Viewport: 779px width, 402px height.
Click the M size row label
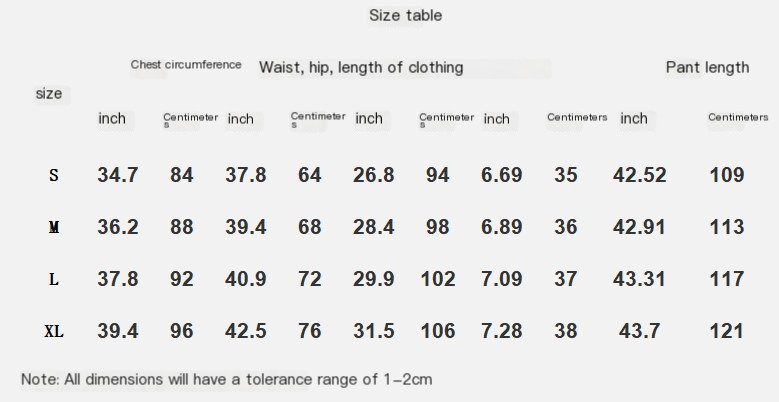(x=54, y=227)
